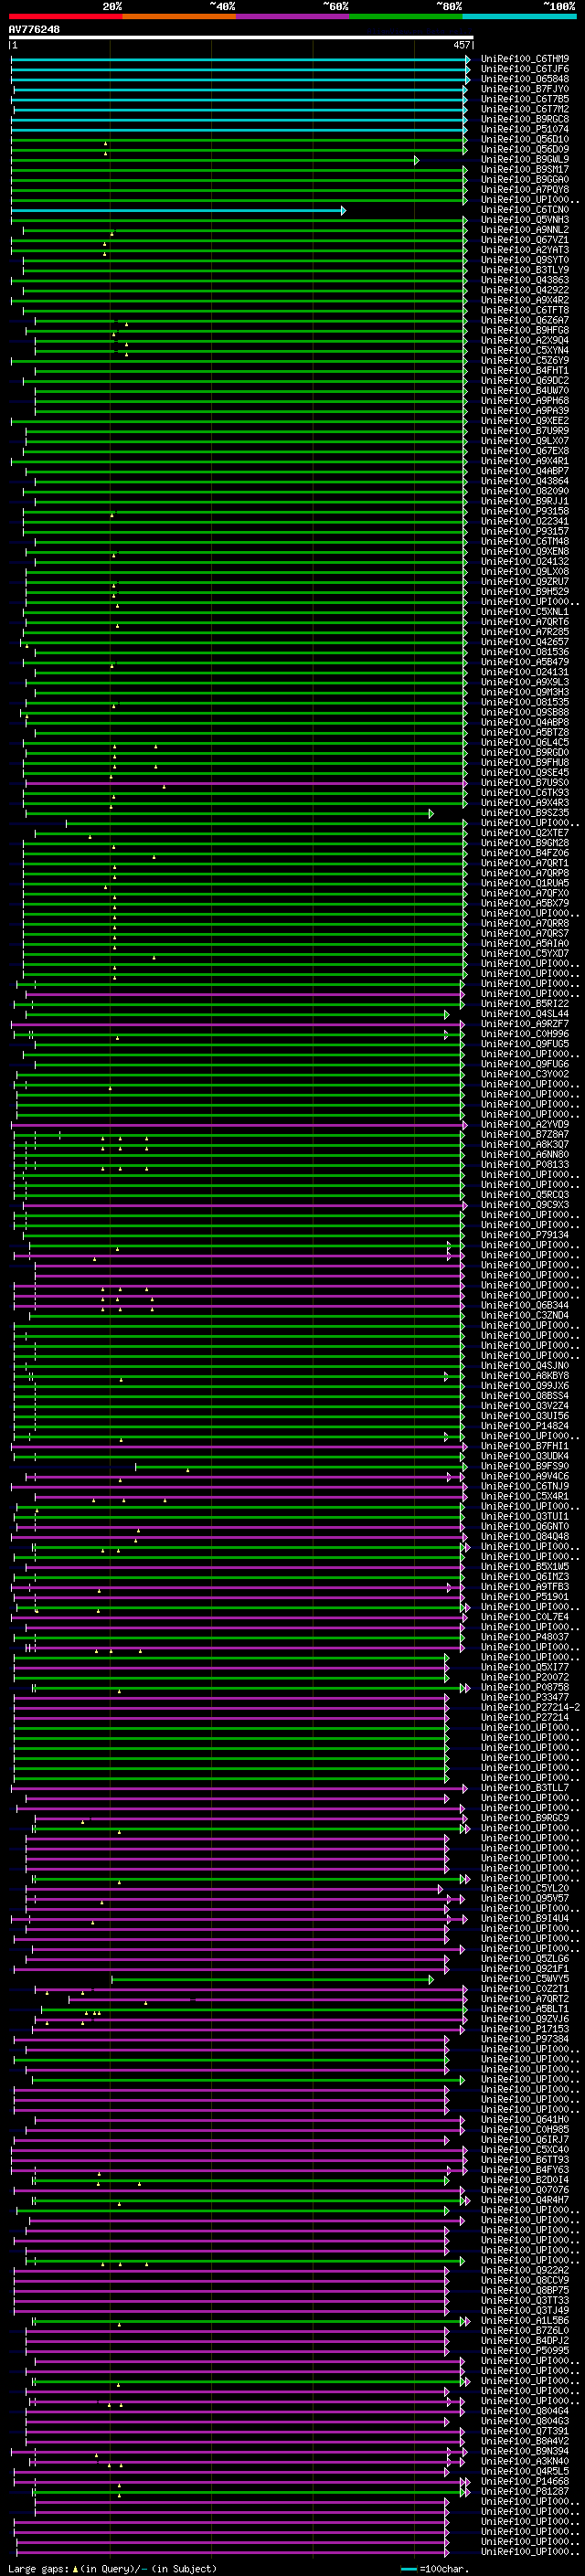Select the UniRef100_P14668 label

[x=525, y=2481]
